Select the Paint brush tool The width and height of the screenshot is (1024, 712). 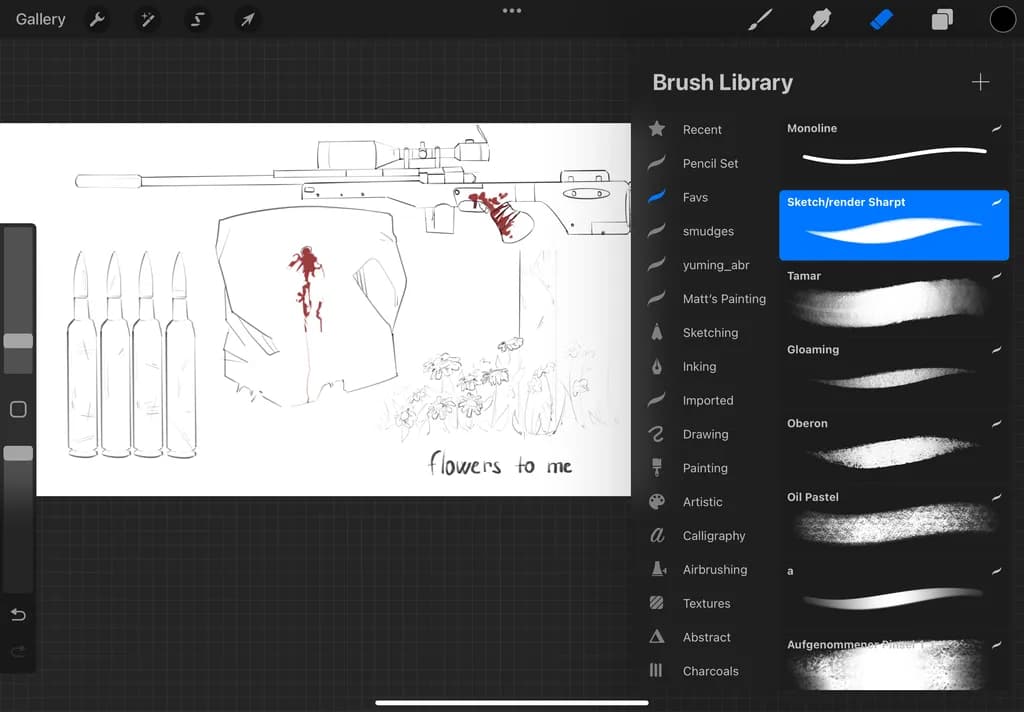click(760, 20)
